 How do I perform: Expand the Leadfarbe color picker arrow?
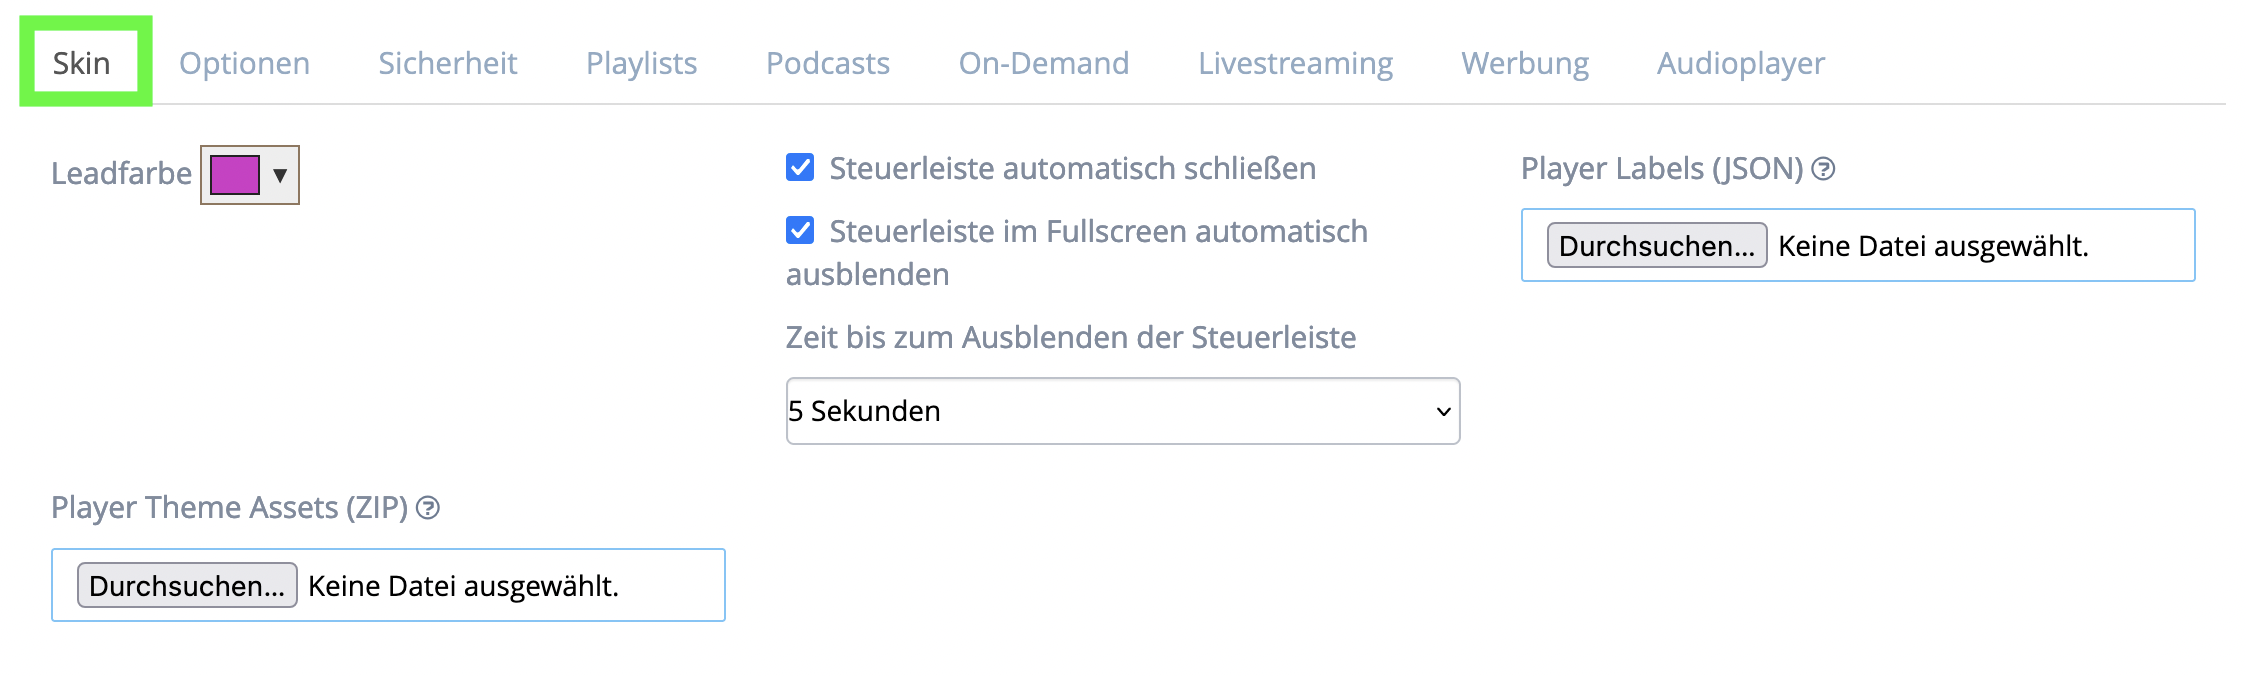pos(280,175)
